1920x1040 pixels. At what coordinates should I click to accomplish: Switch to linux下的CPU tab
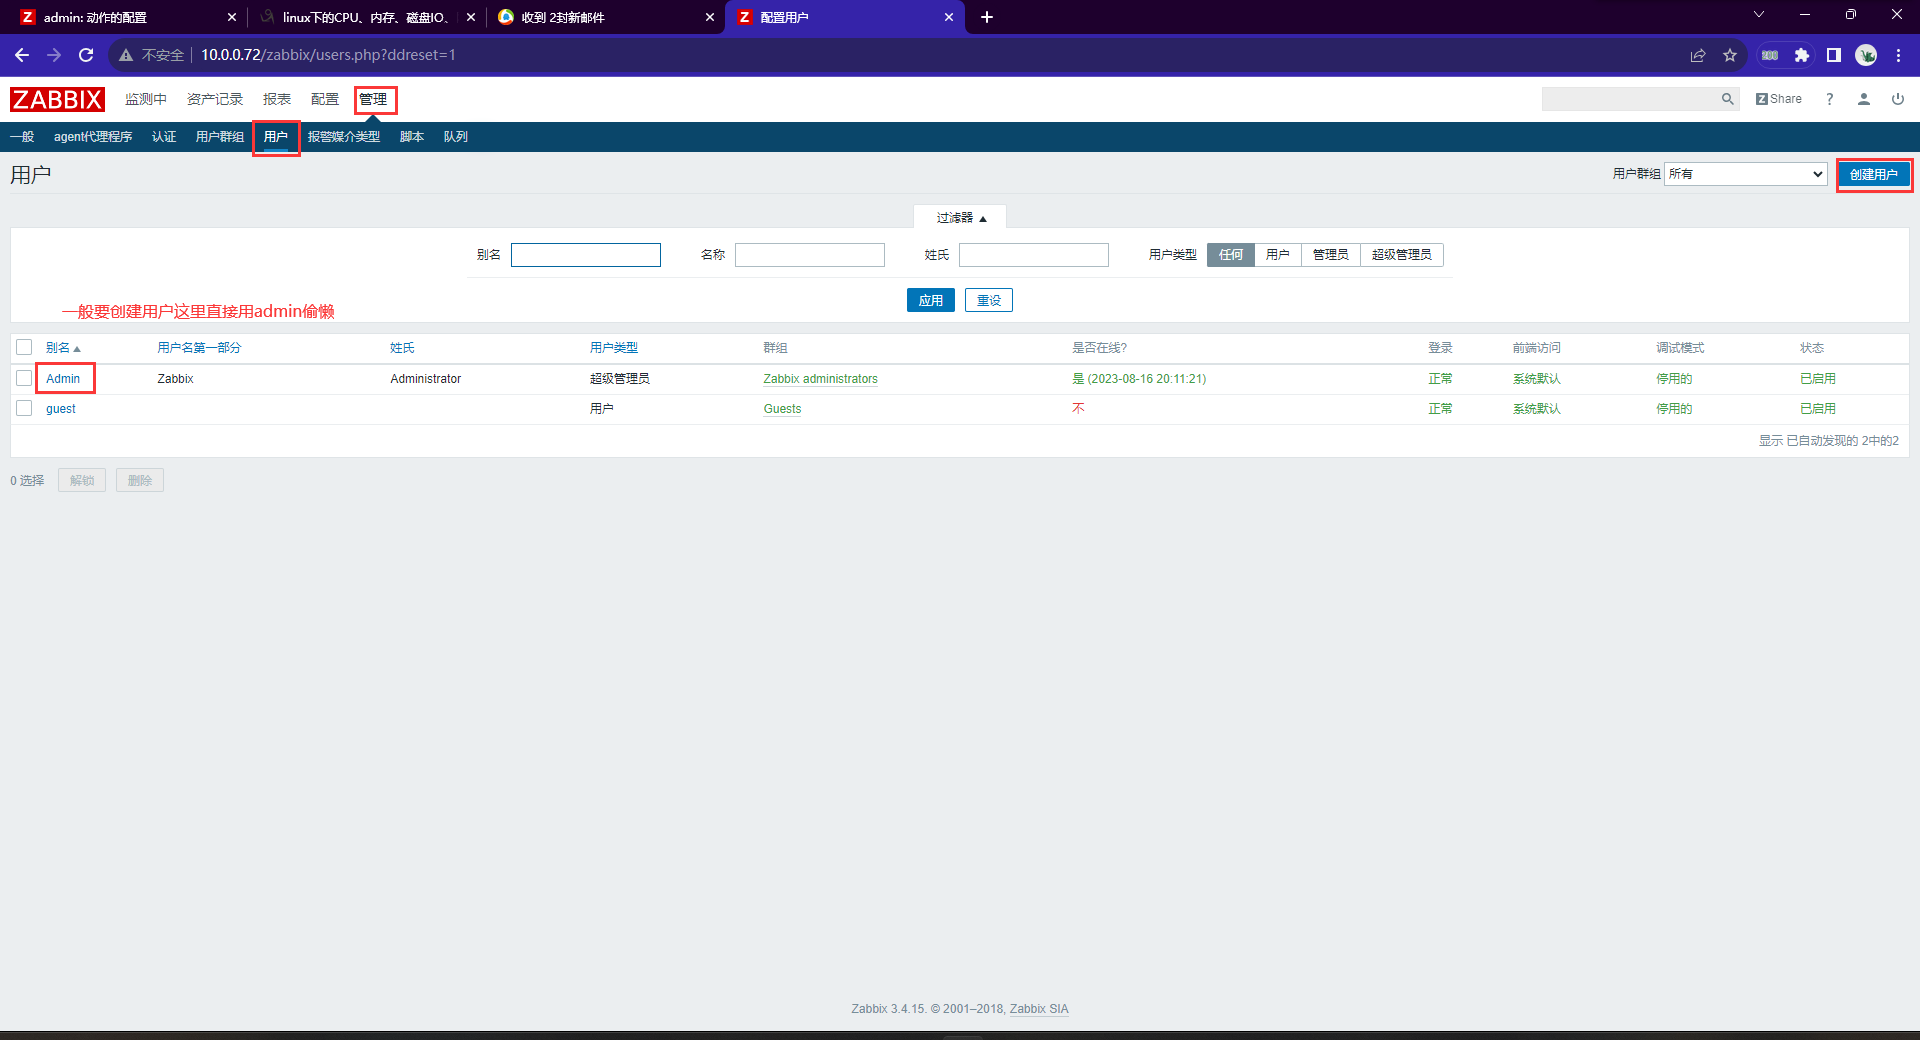click(365, 17)
